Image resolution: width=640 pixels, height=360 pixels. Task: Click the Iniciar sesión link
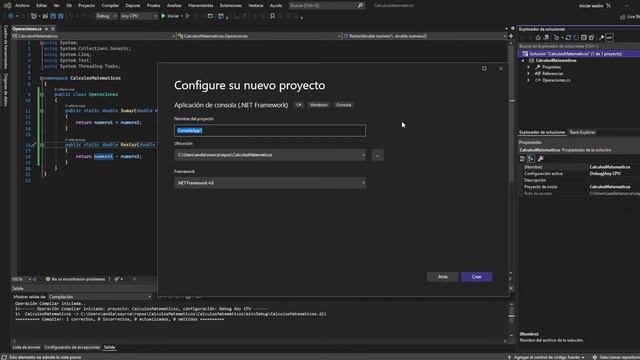coord(591,6)
